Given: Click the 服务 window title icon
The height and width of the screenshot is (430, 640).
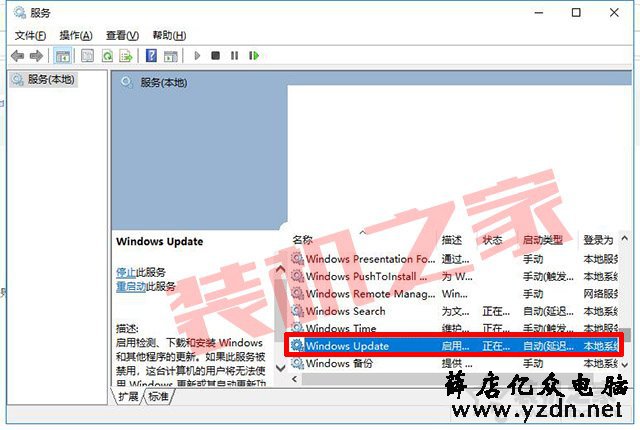Looking at the screenshot, I should pos(19,13).
